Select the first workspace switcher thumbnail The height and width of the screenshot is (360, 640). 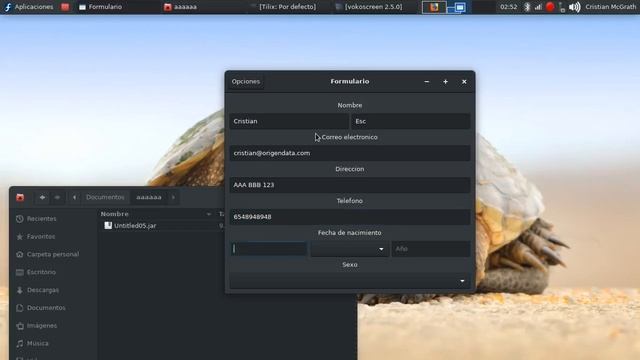tap(434, 7)
